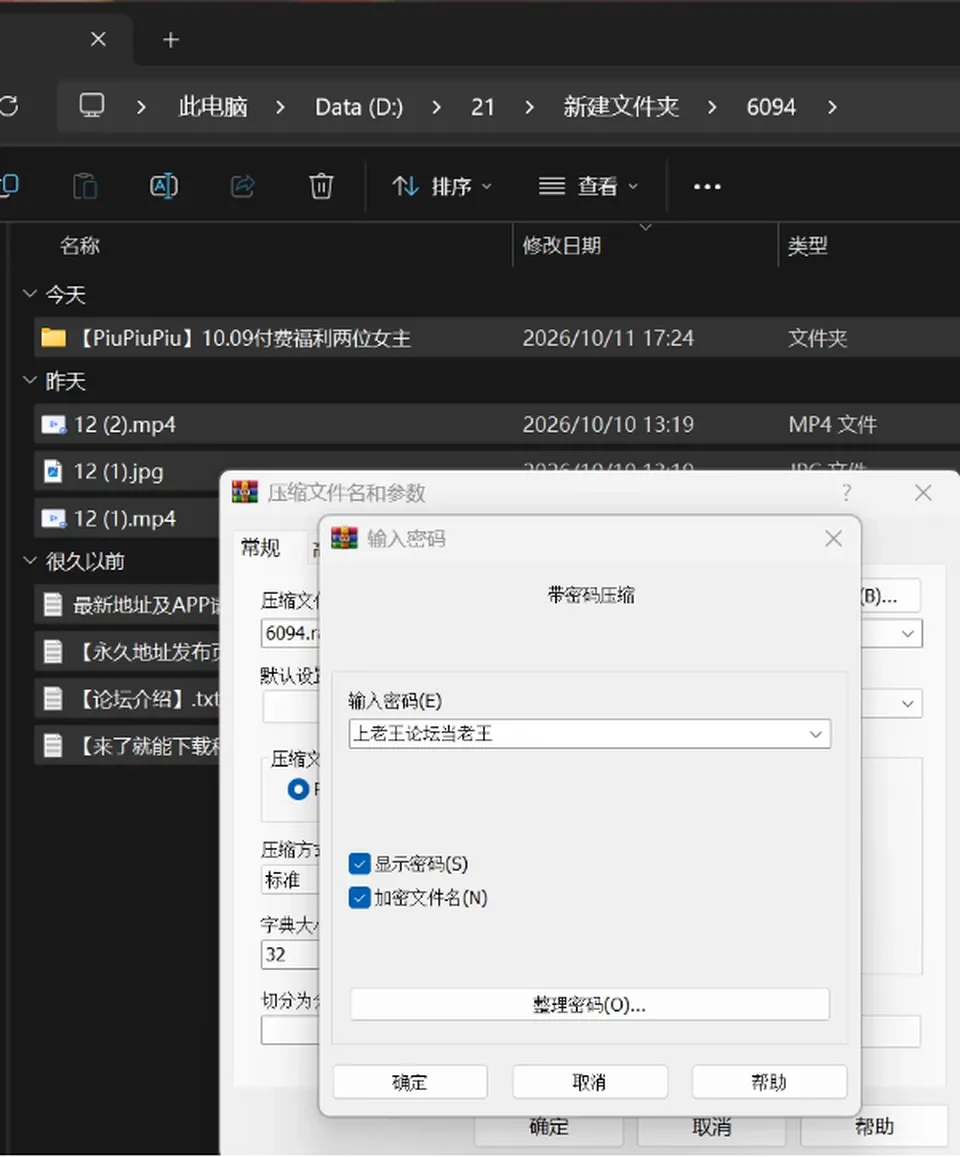Click the WinRAR icon in 压缩文件名和参数 title bar
The height and width of the screenshot is (1157, 960).
(245, 492)
